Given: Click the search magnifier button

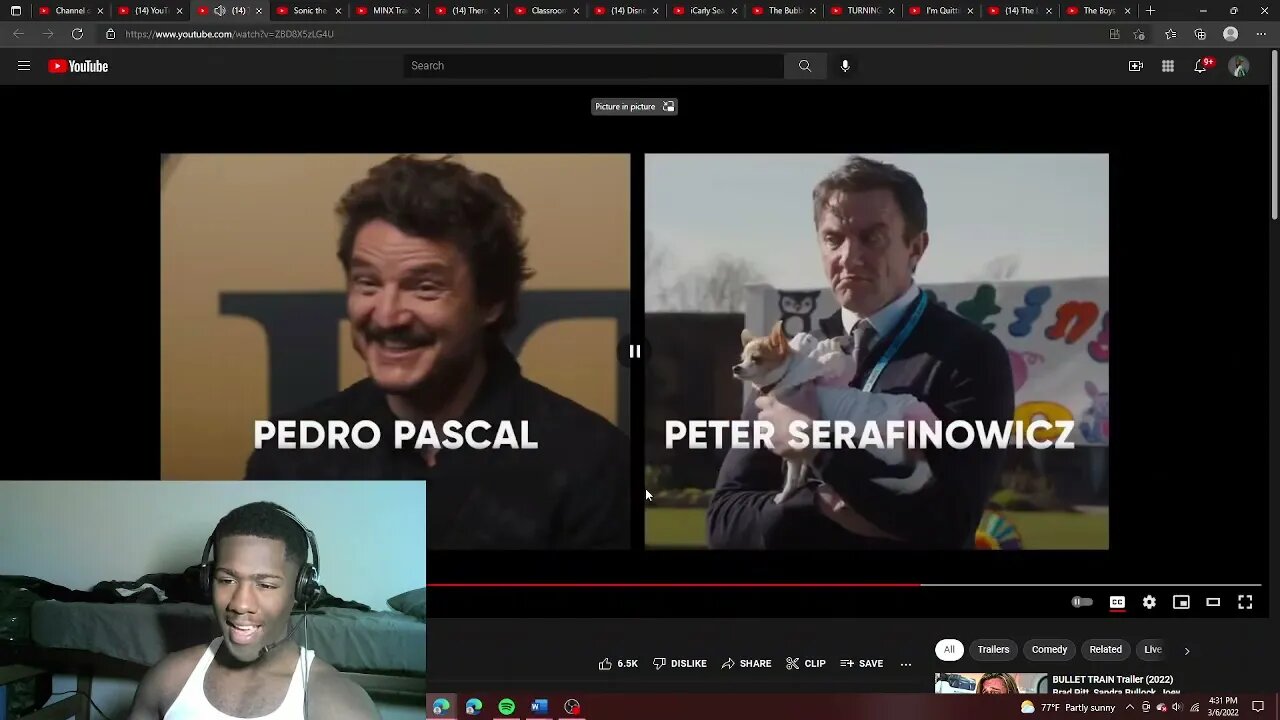Looking at the screenshot, I should point(805,66).
